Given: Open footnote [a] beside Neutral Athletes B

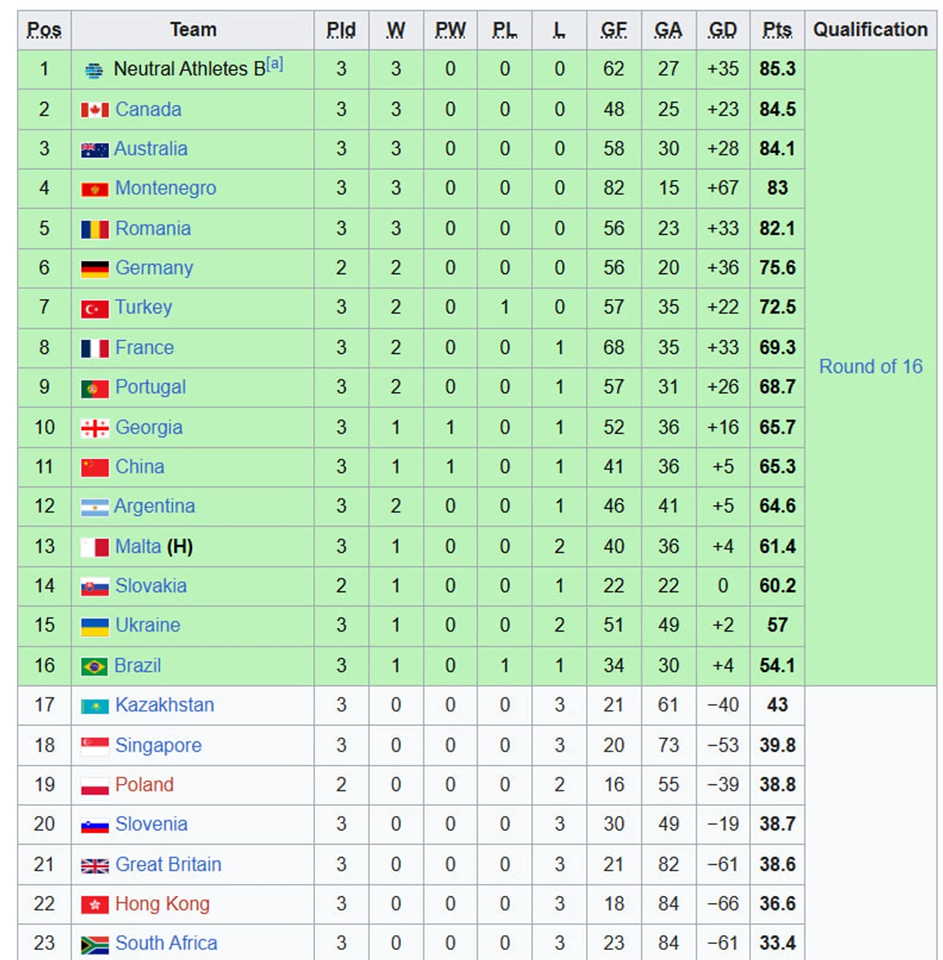Looking at the screenshot, I should 274,65.
